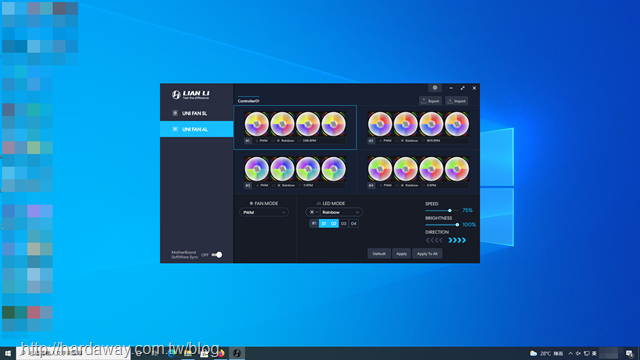Toggle fan 04 in LED selector
Image resolution: width=640 pixels, height=360 pixels.
[353, 223]
